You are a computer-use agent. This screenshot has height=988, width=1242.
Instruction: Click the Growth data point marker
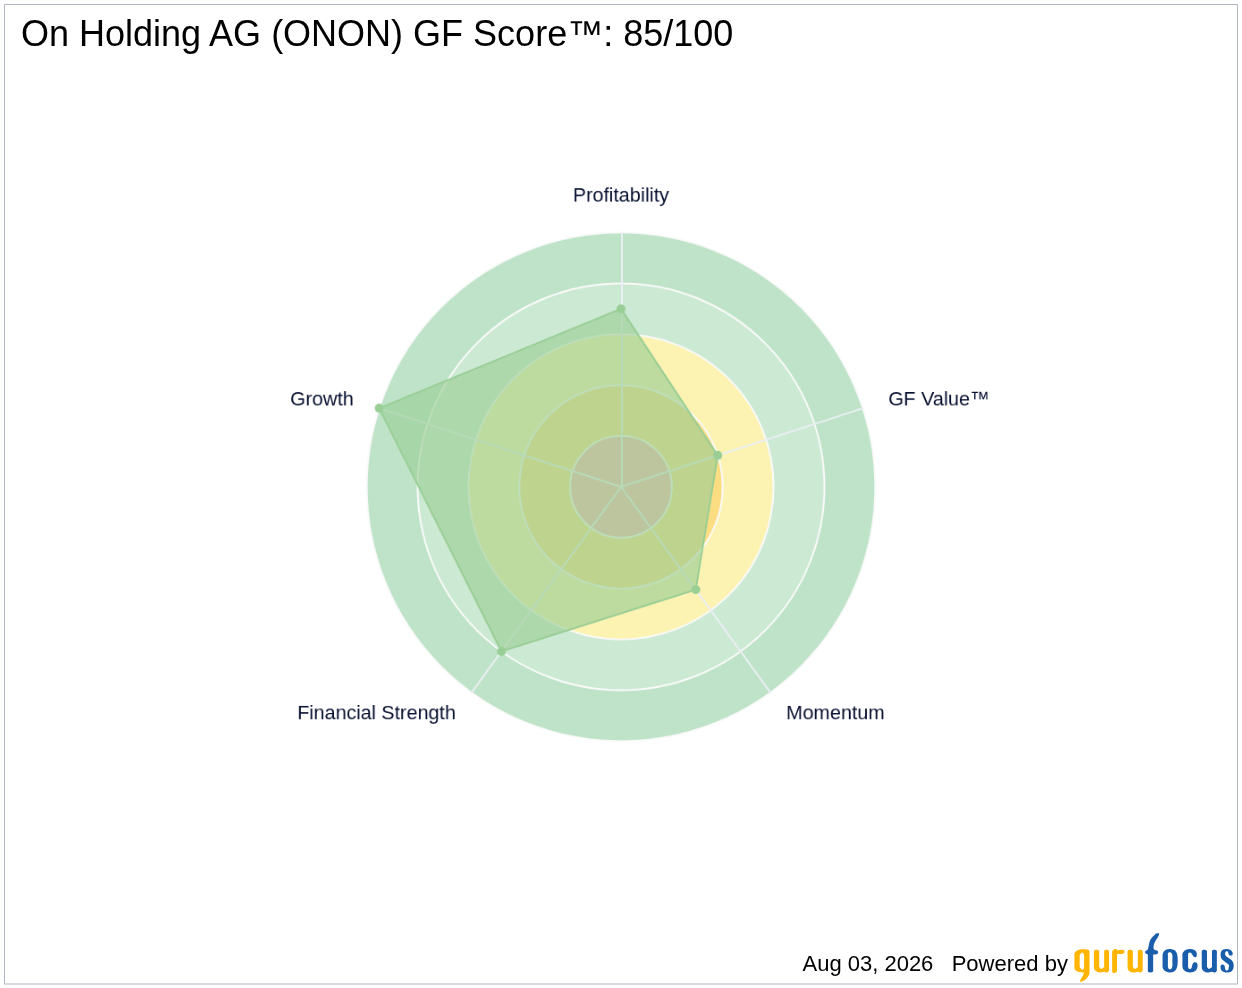tap(379, 408)
